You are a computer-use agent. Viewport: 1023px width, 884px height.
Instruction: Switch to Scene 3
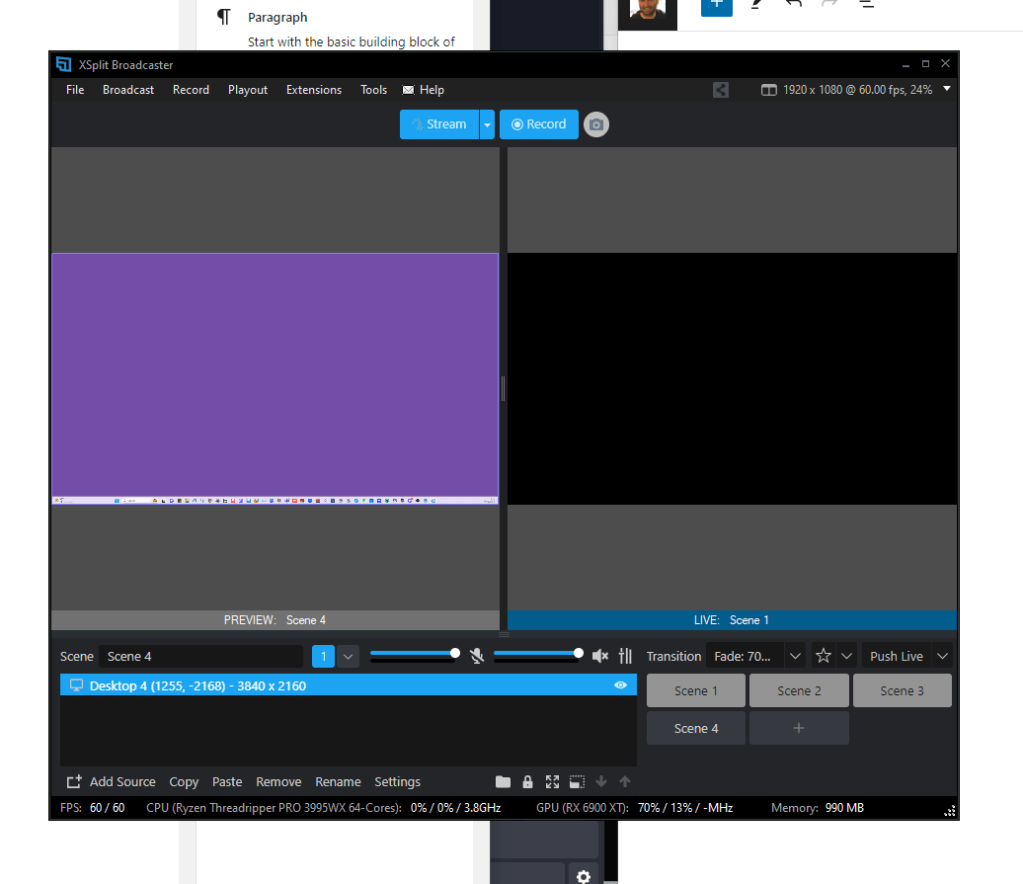902,691
